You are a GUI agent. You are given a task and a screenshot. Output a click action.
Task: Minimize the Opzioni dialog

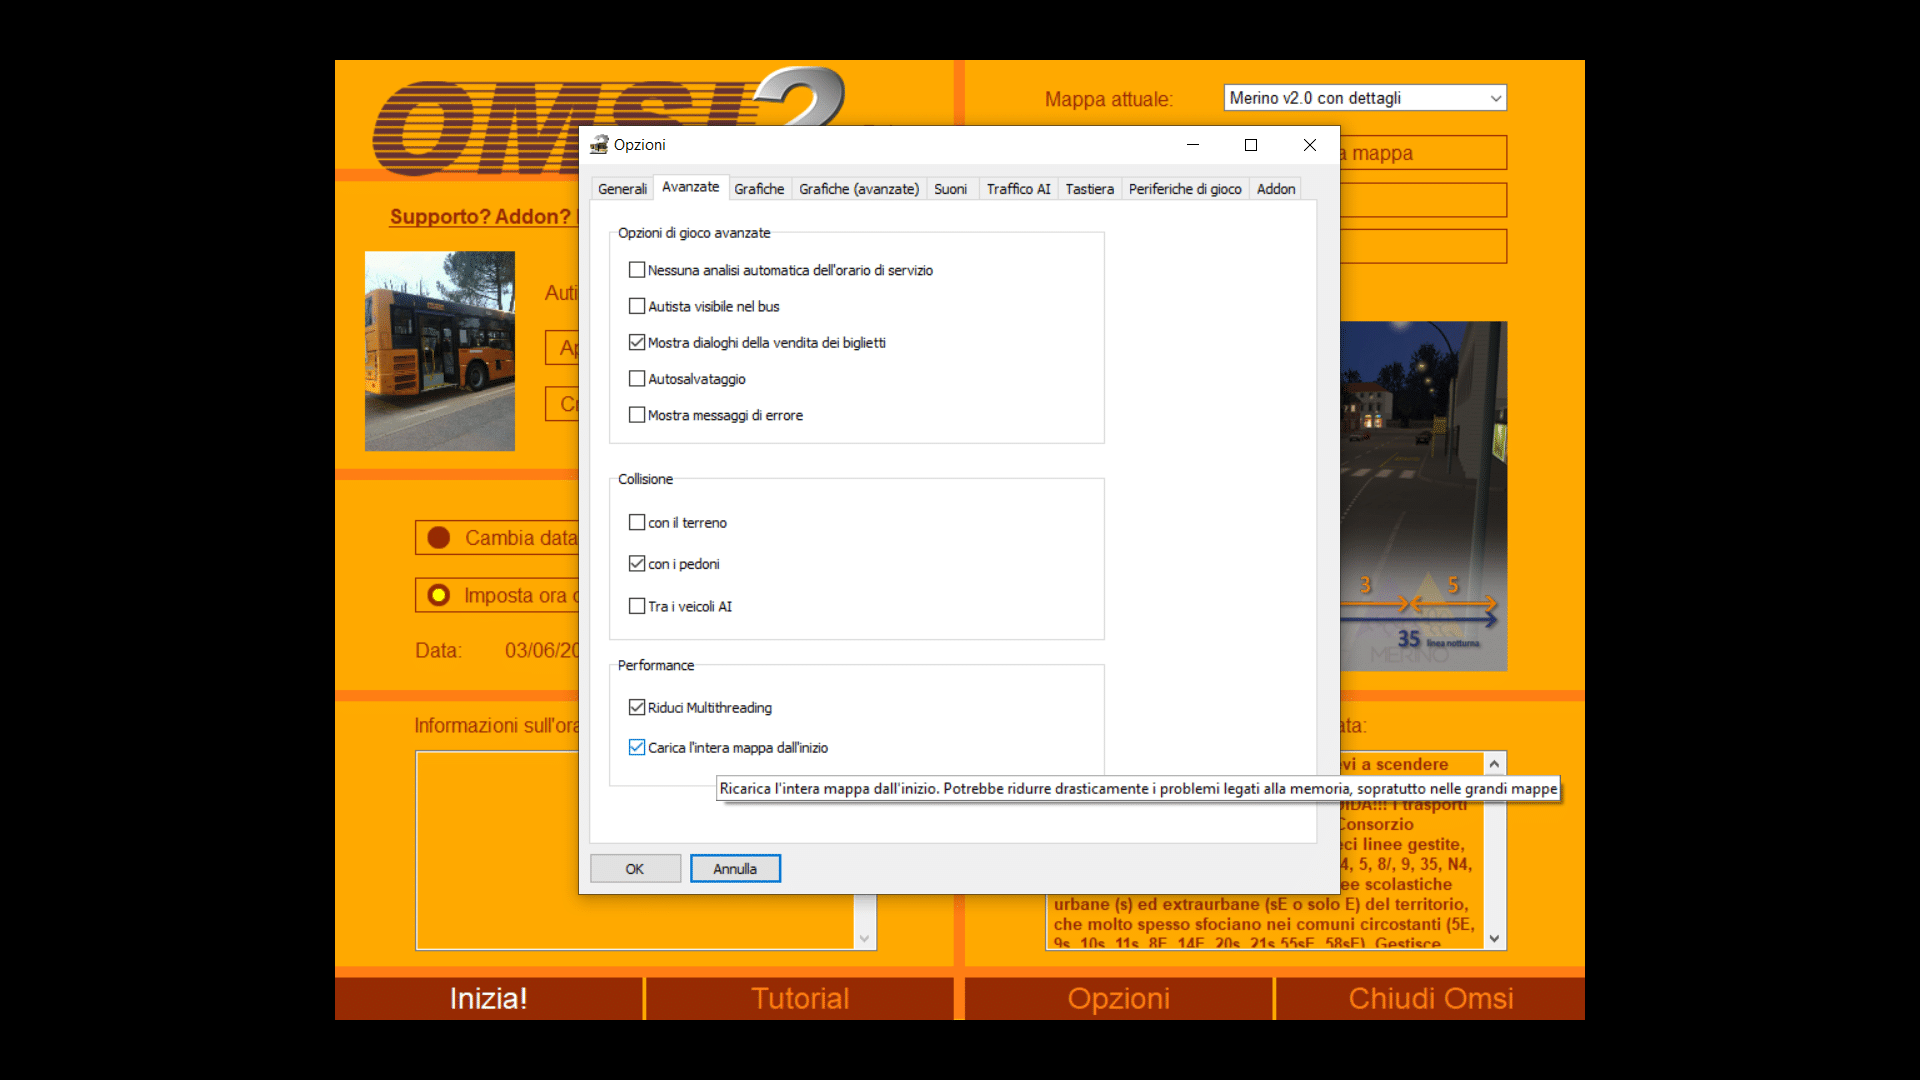tap(1192, 145)
